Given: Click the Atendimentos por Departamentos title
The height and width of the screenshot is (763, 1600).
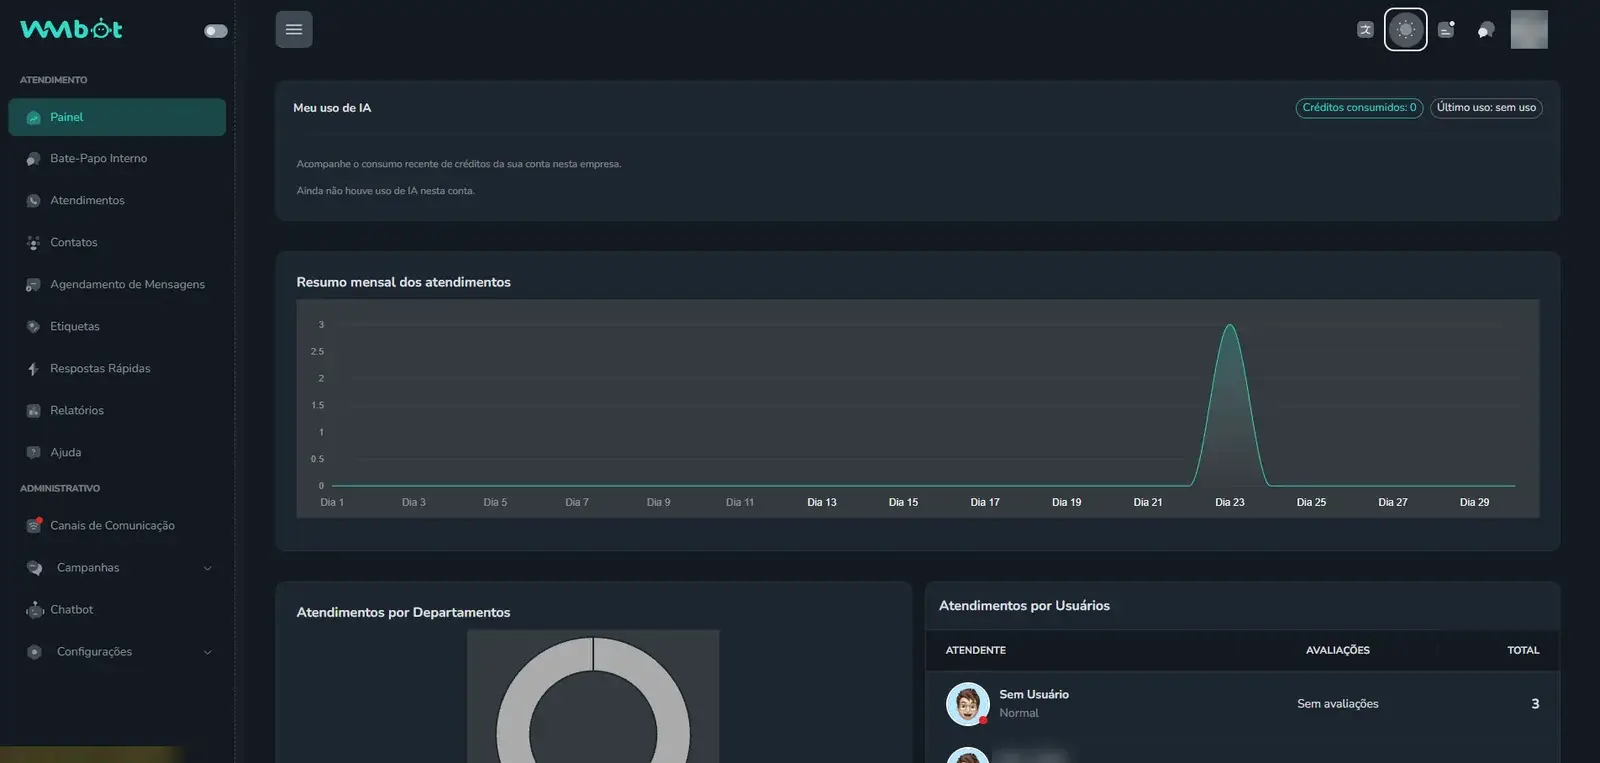Looking at the screenshot, I should coord(404,612).
